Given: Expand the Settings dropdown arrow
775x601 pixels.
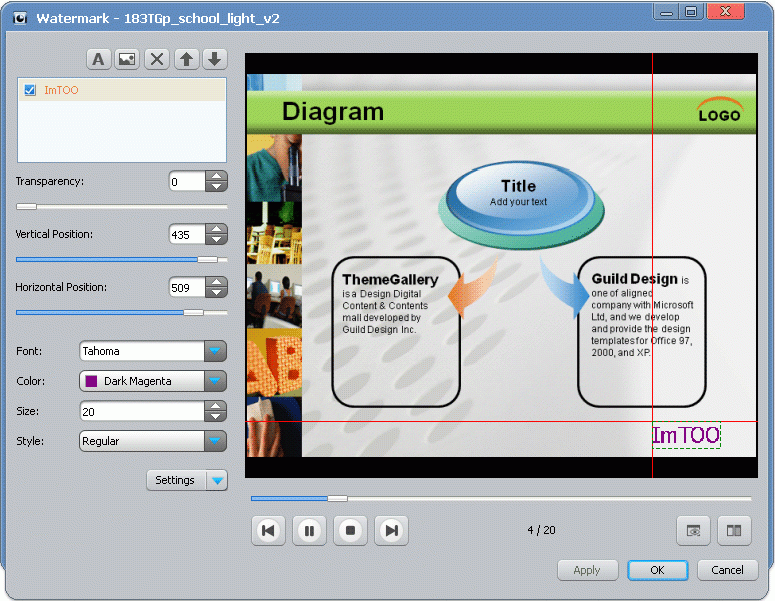Looking at the screenshot, I should click(217, 480).
